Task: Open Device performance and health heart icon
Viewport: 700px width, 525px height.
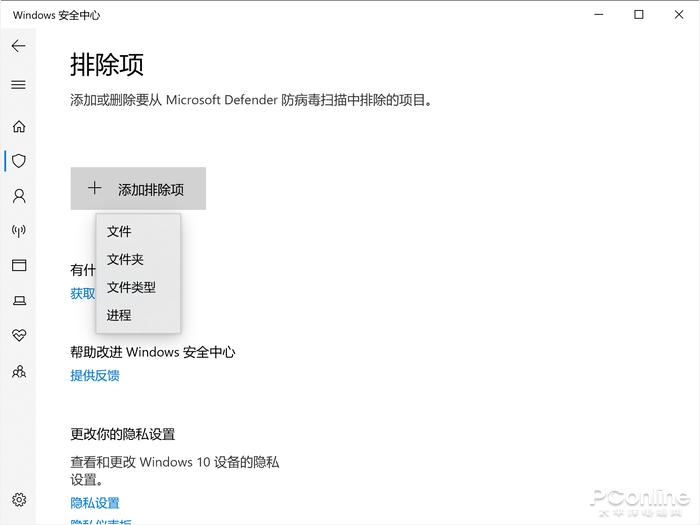Action: coord(18,335)
